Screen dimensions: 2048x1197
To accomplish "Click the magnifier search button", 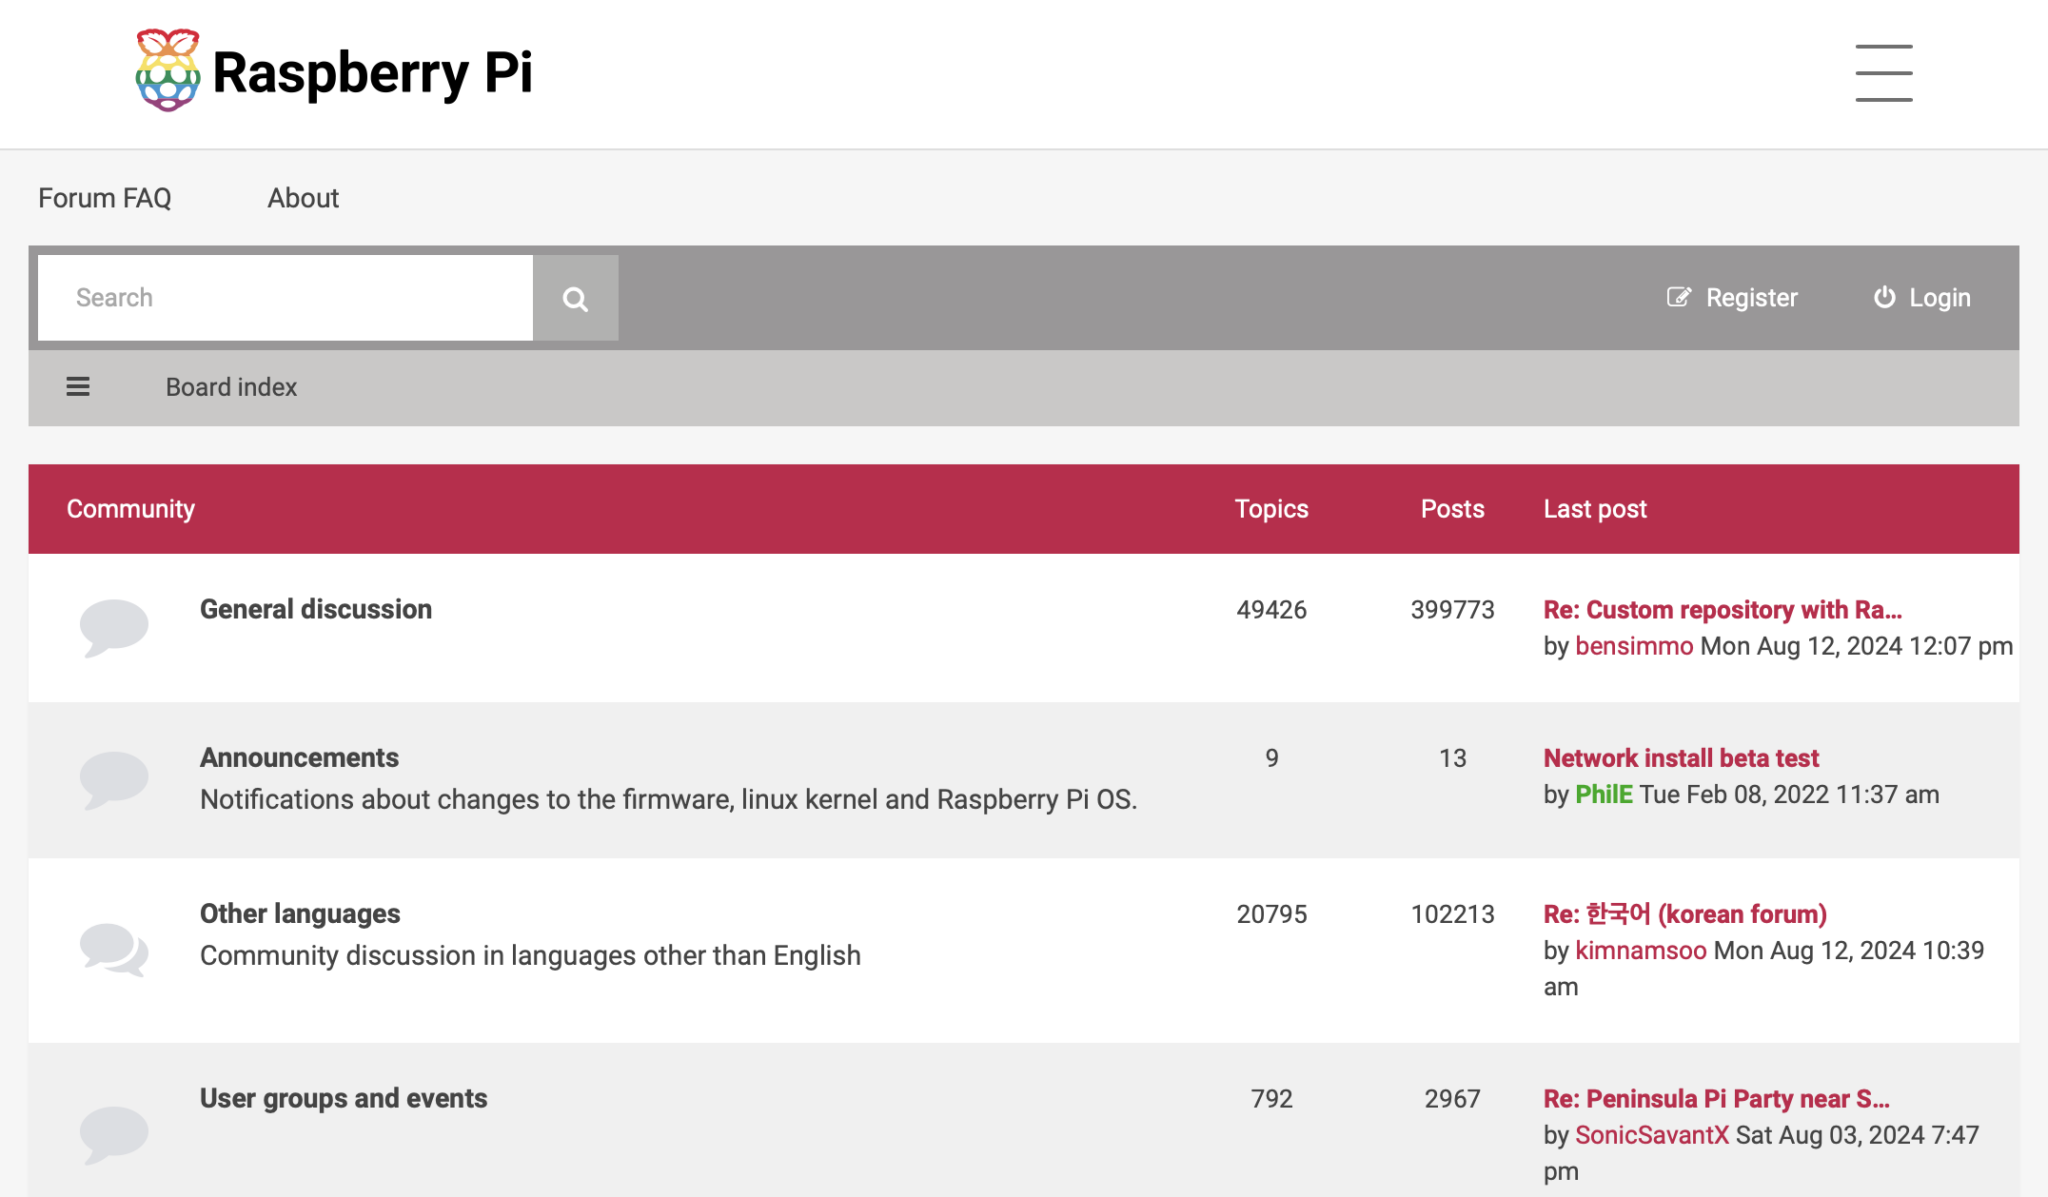I will tap(575, 298).
